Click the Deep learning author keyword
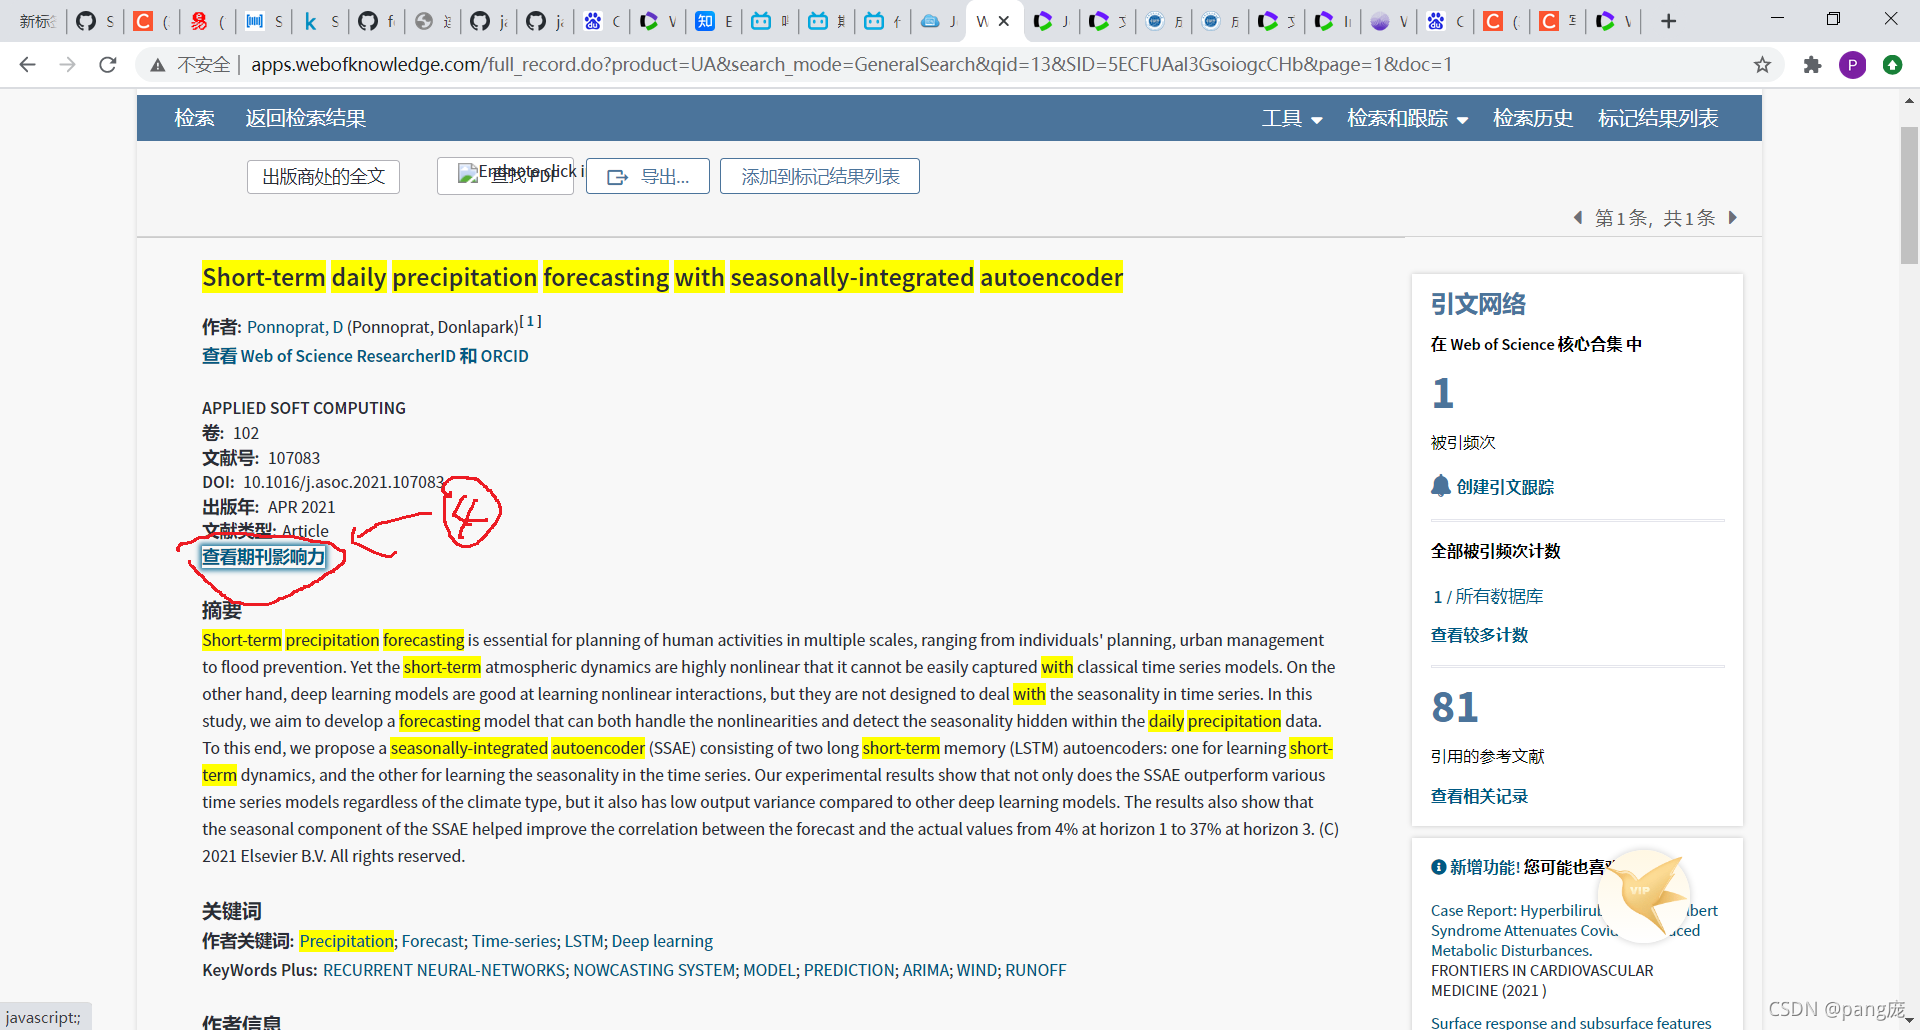Screen dimensions: 1920x1030 [x=662, y=941]
